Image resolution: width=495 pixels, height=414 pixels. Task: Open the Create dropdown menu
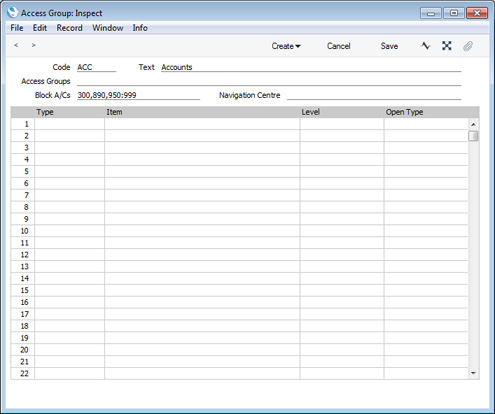[x=286, y=46]
